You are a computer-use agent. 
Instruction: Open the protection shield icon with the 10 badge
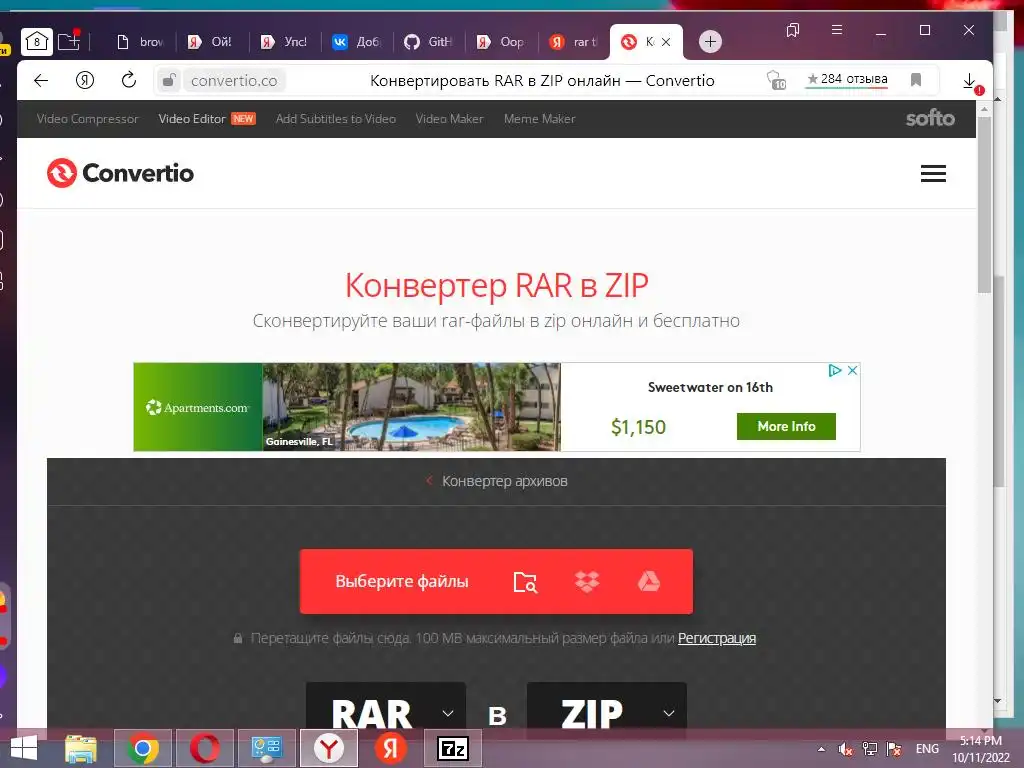click(776, 80)
